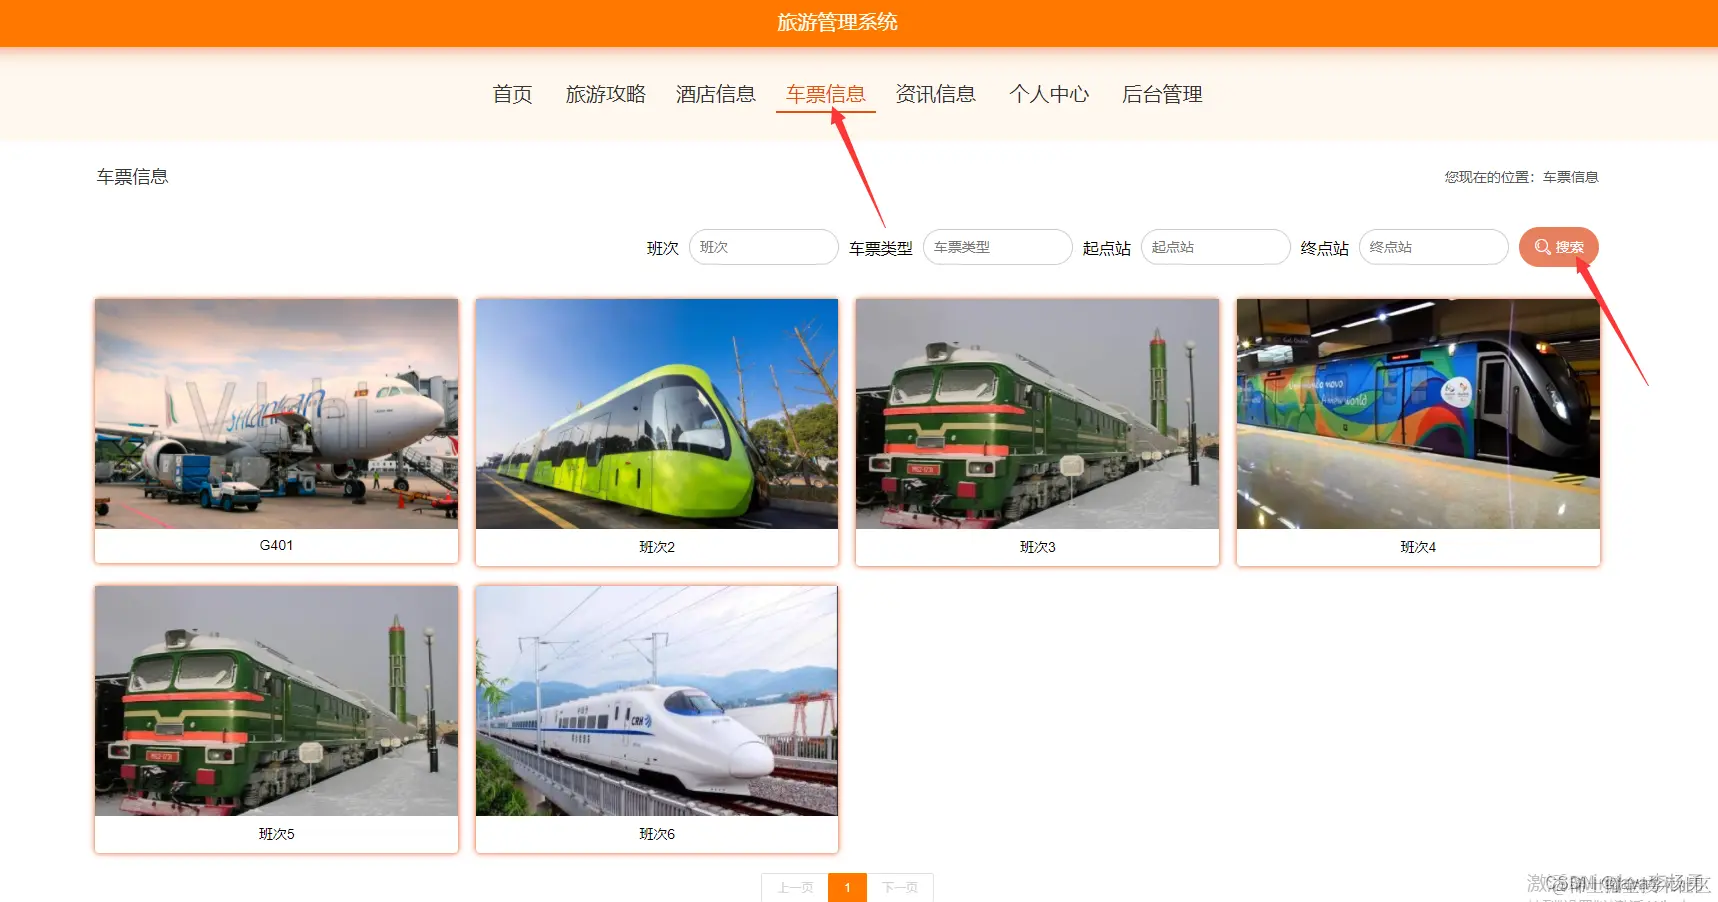Click the 车票信息 breadcrumb location text
Viewport: 1718px width, 902px height.
click(1570, 177)
